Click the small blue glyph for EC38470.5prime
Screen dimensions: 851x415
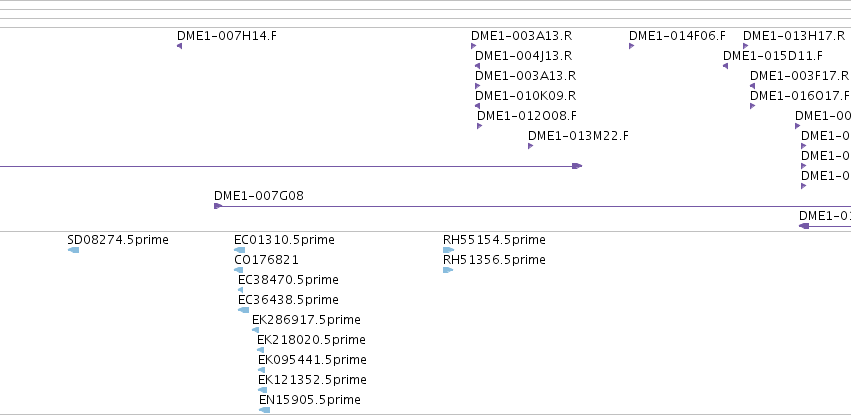coord(240,290)
